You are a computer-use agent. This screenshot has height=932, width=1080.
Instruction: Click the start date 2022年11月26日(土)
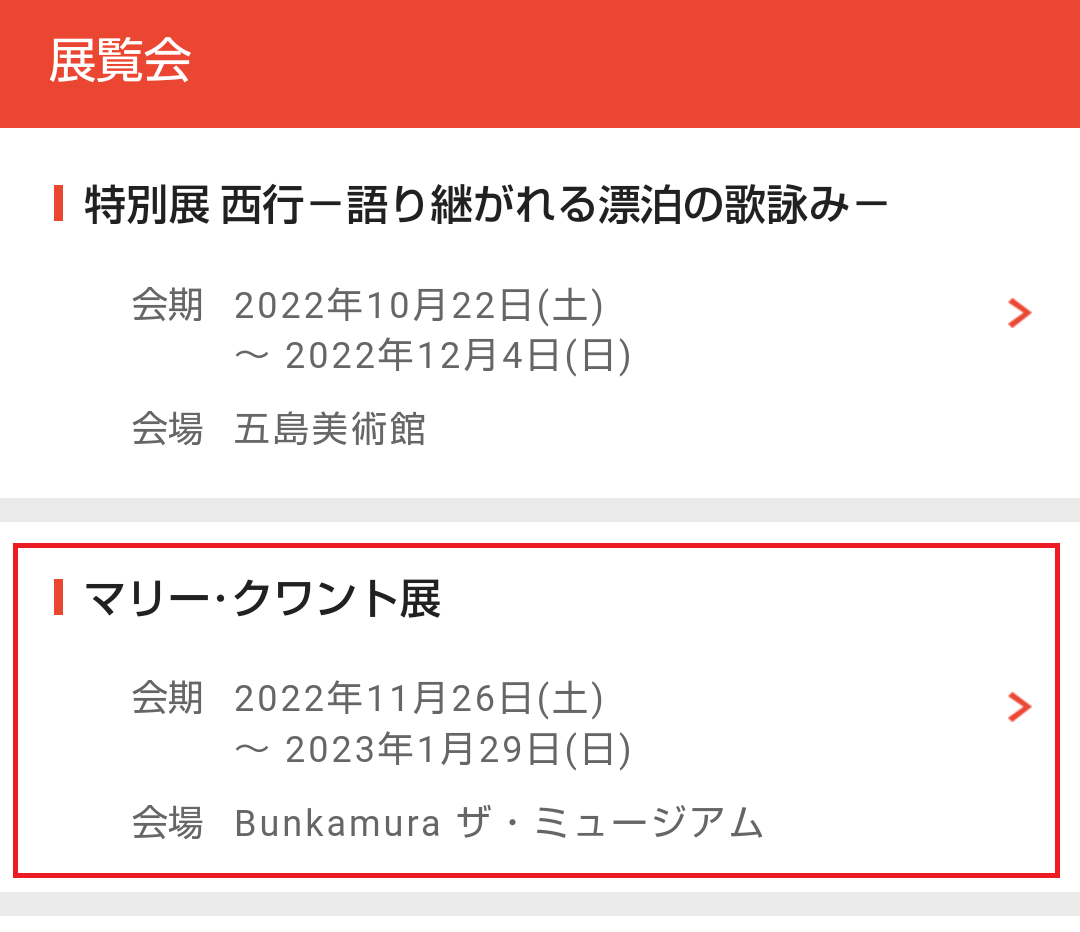[419, 700]
